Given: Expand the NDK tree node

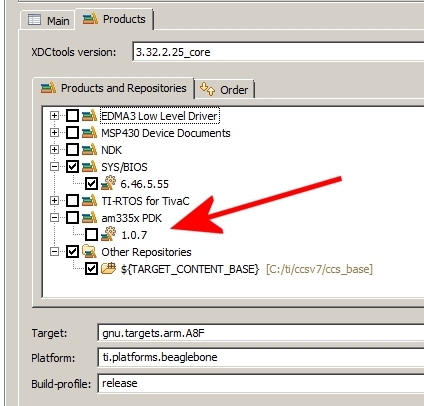Looking at the screenshot, I should click(x=54, y=150).
